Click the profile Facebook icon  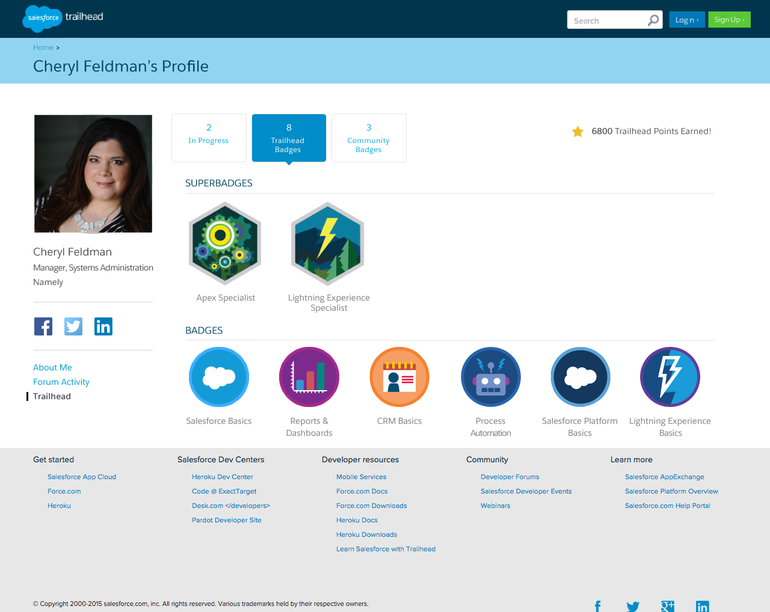43,326
